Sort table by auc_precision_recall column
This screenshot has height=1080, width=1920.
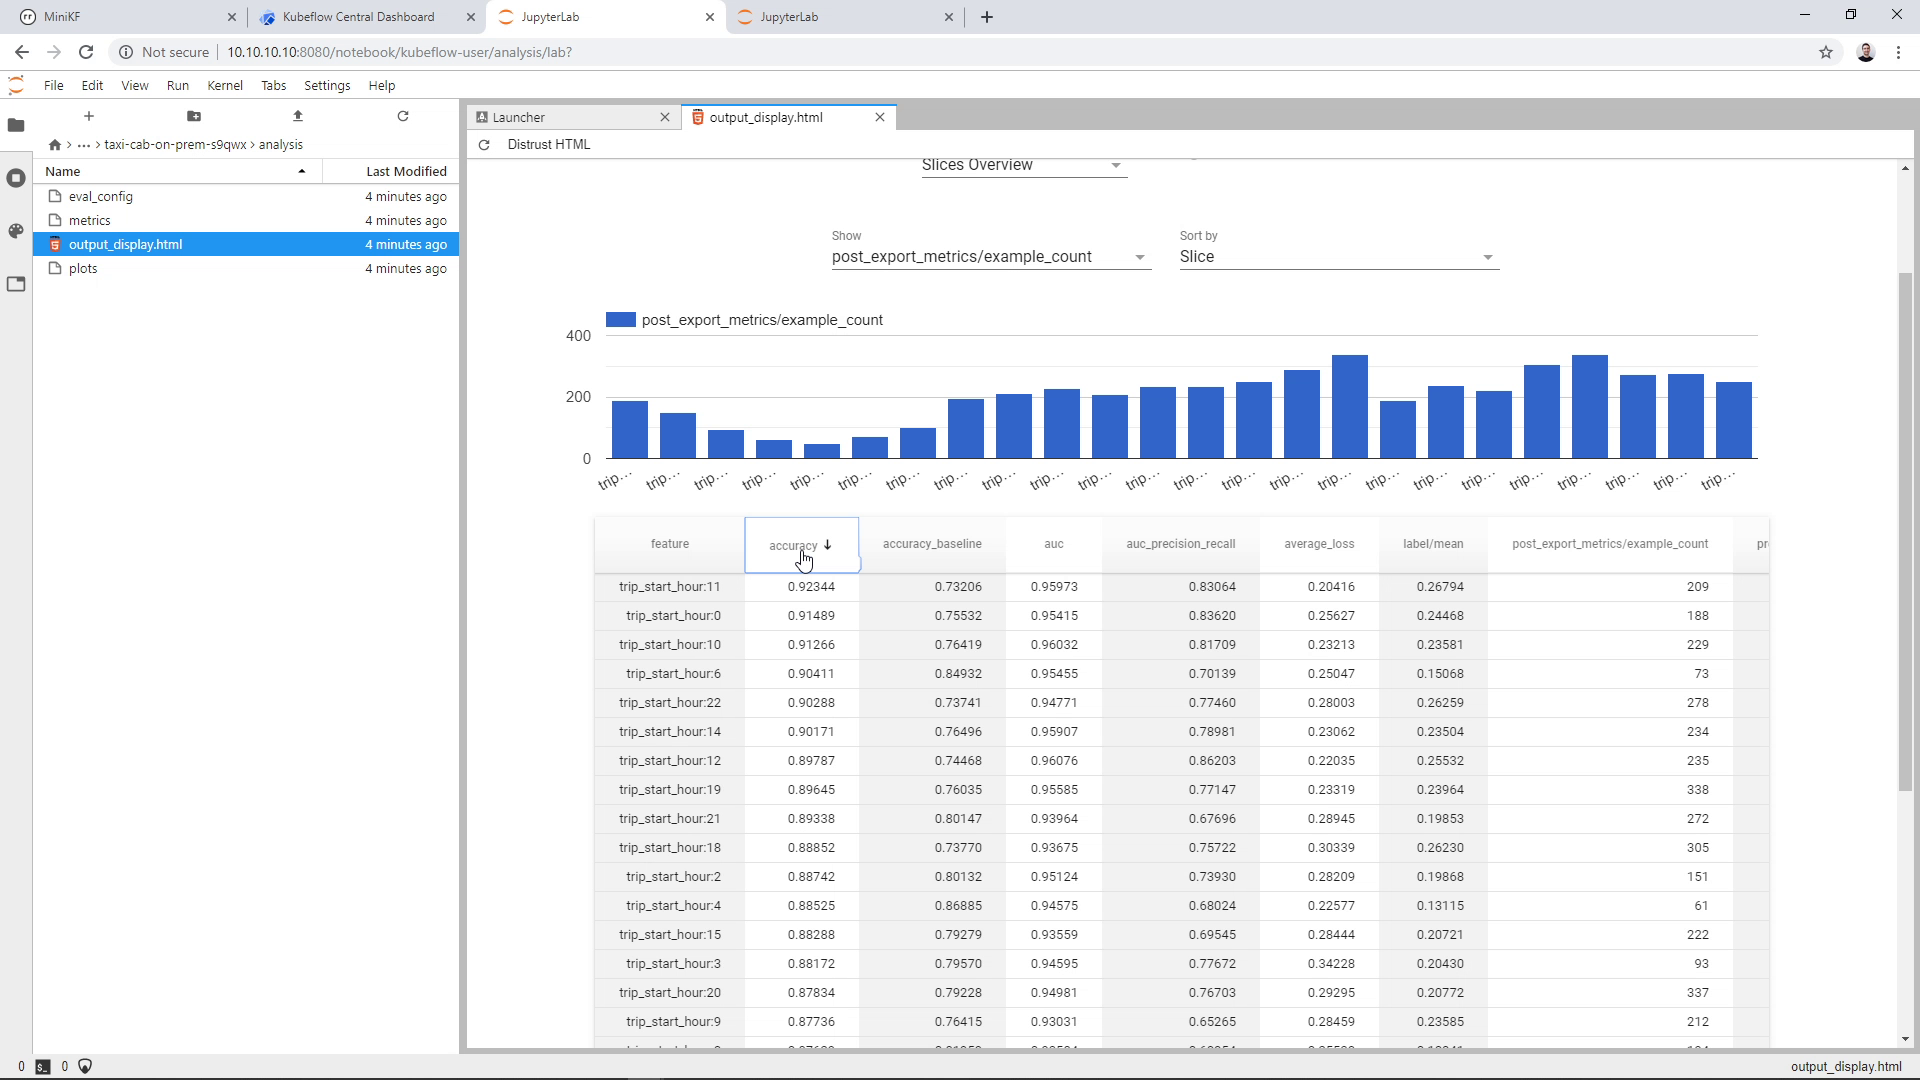coord(1181,544)
